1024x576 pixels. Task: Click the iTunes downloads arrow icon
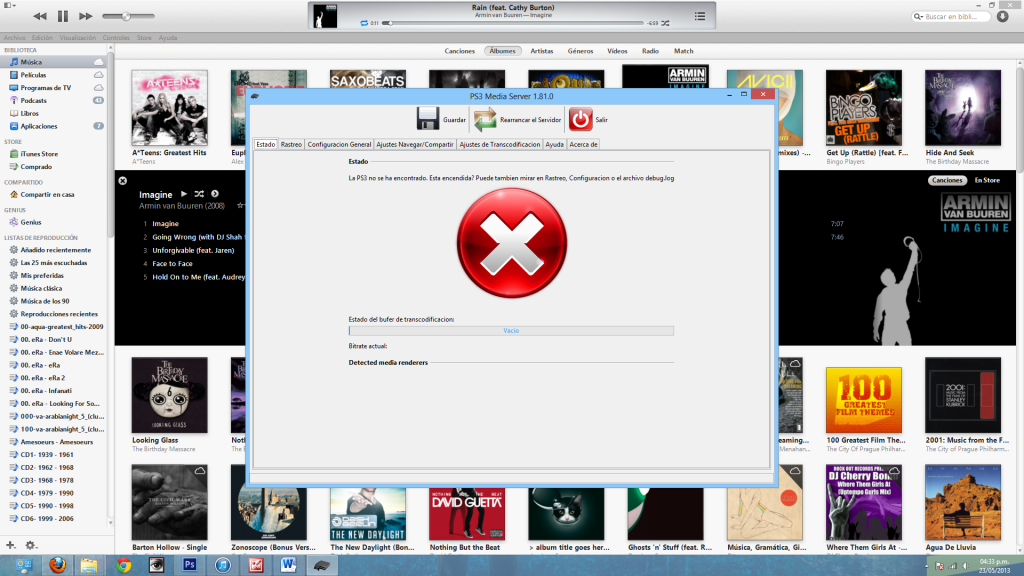click(1002, 16)
